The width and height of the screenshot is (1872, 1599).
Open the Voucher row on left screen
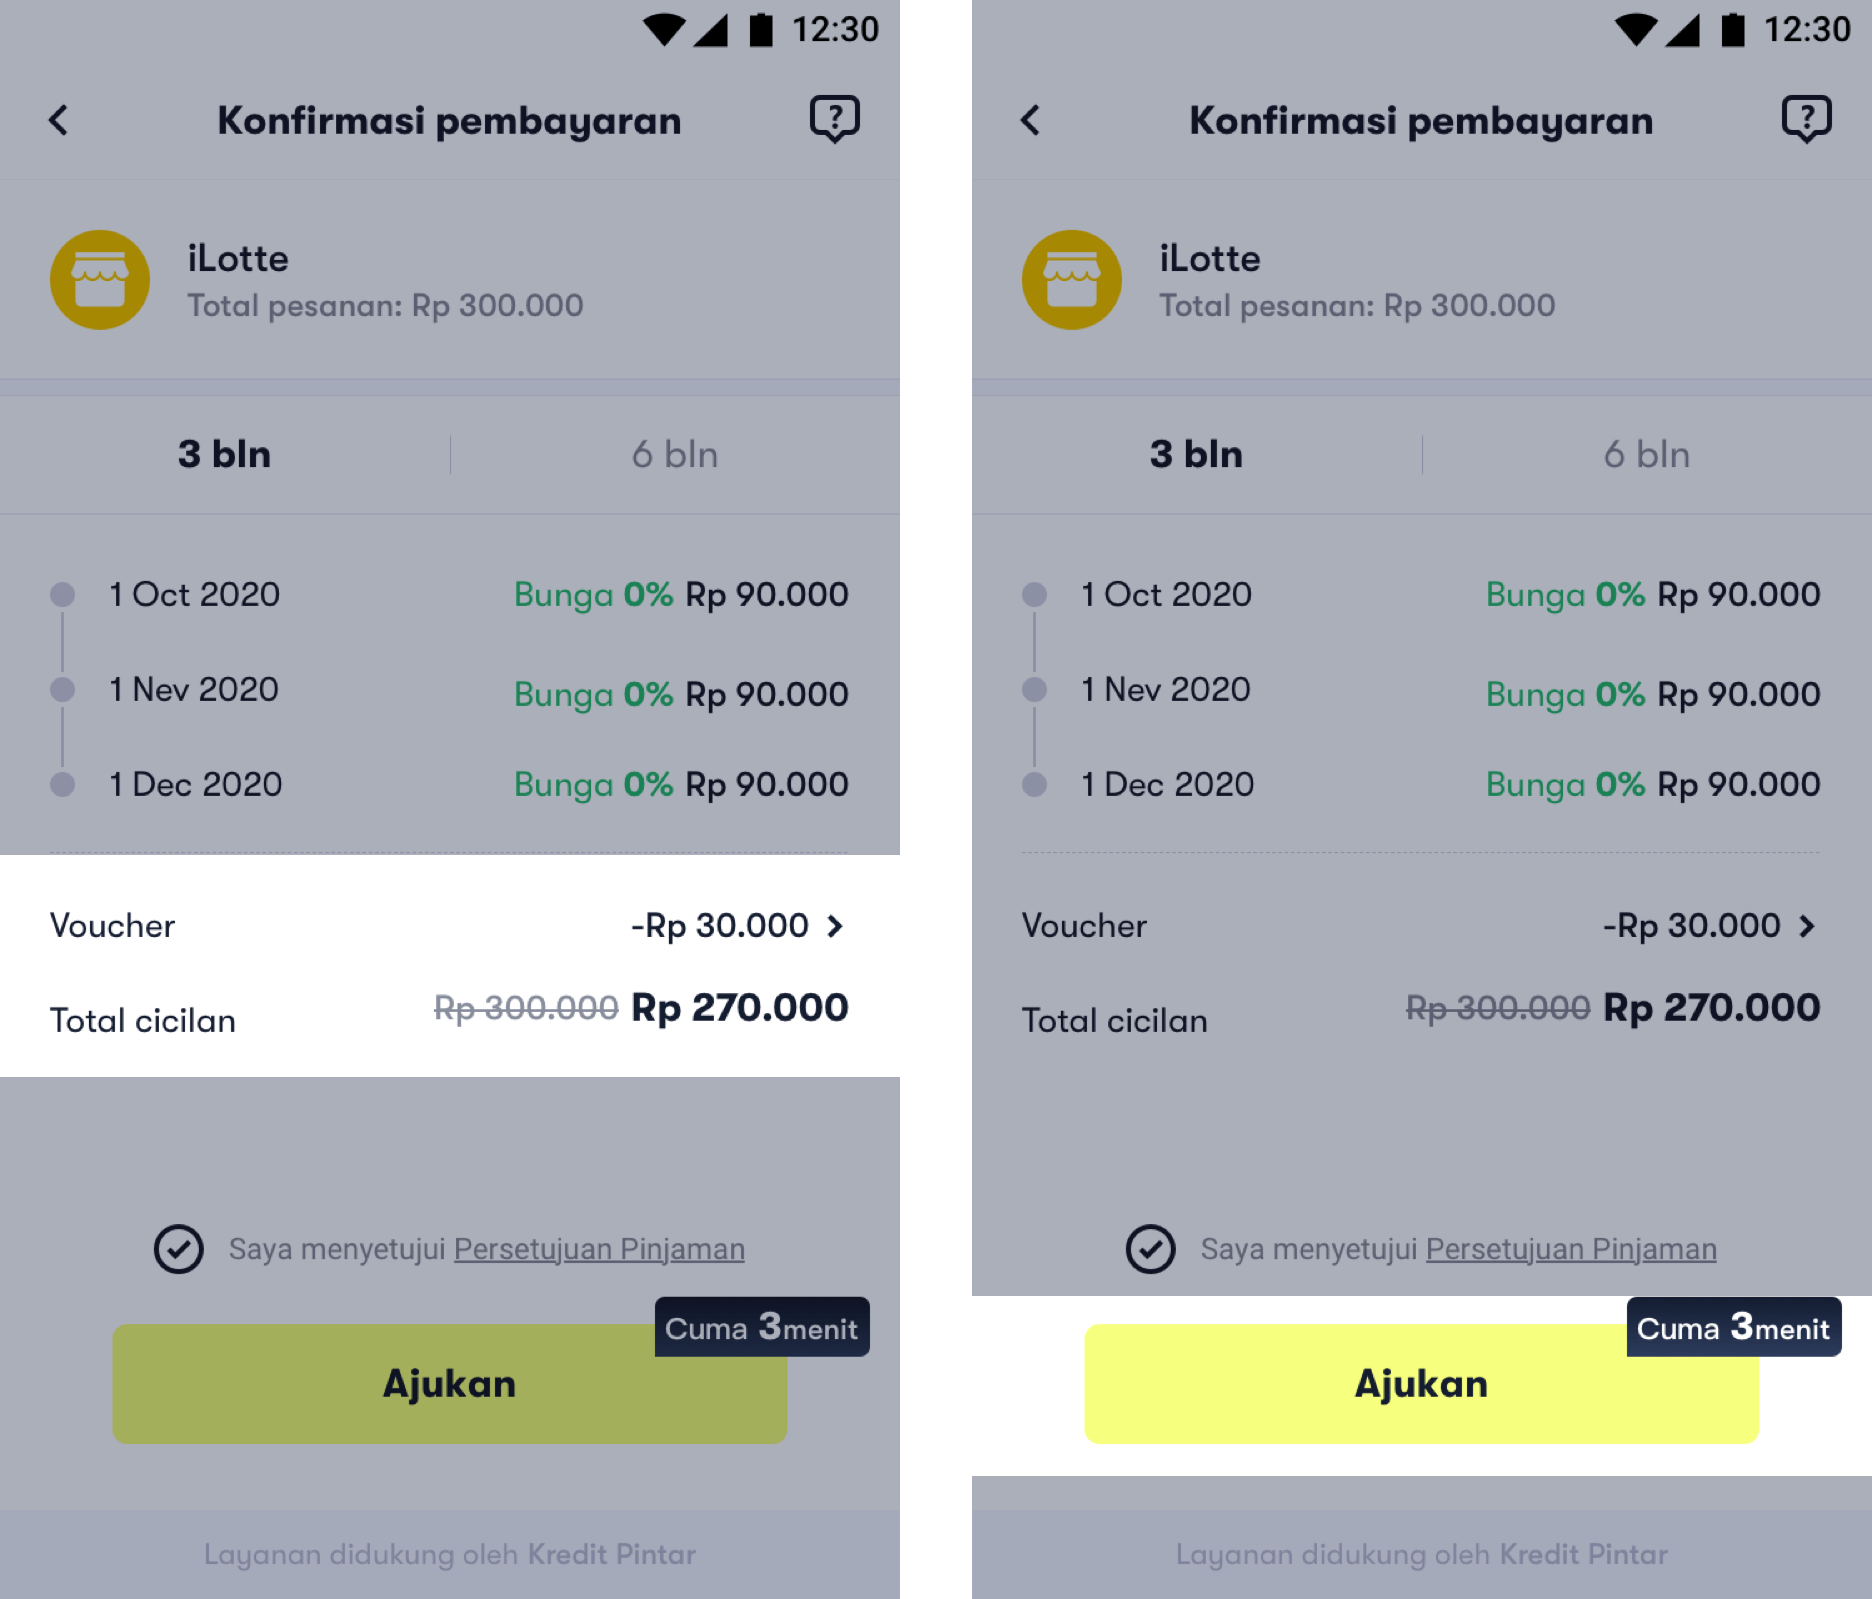(450, 926)
